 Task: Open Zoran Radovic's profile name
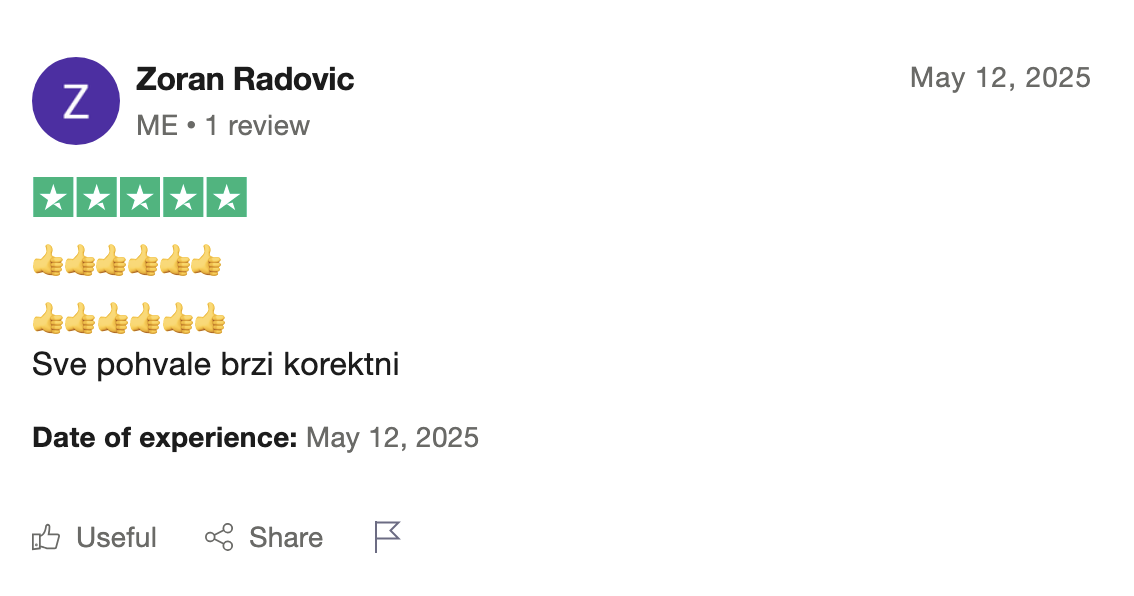pyautogui.click(x=245, y=79)
